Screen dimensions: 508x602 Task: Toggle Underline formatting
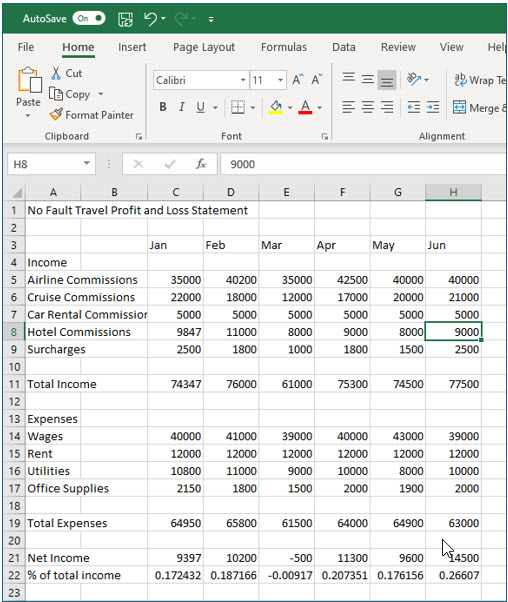pos(200,107)
